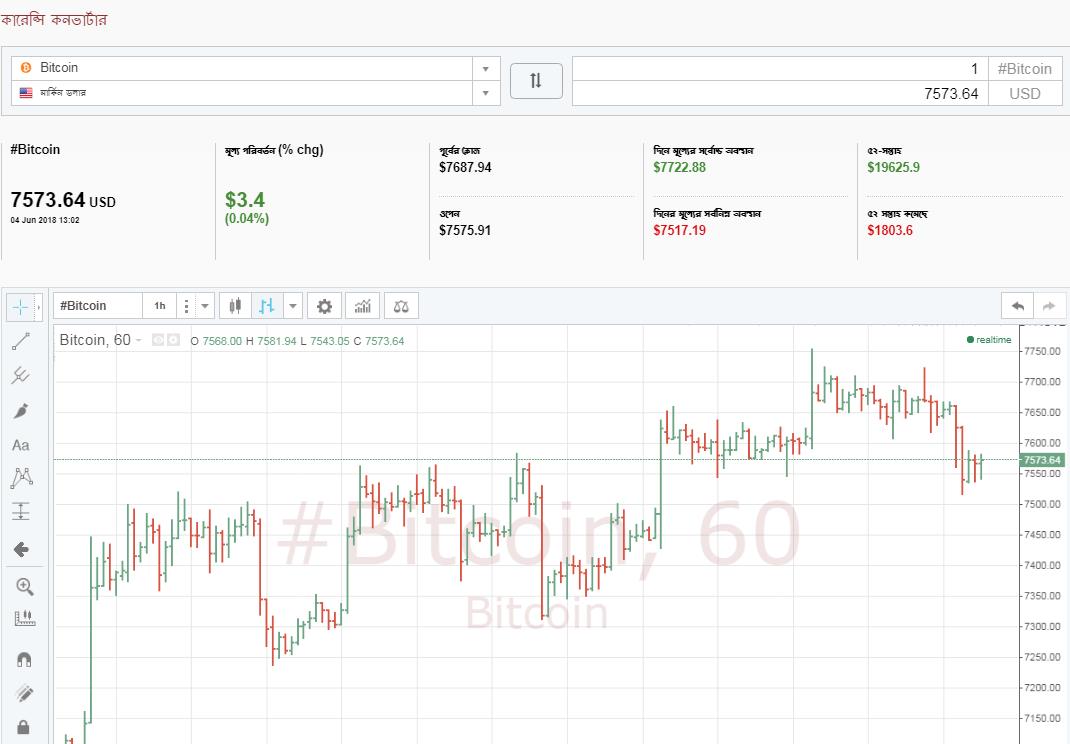Click the L 7543.05 low value in legend
Viewport: 1070px width, 744px height.
pos(325,341)
